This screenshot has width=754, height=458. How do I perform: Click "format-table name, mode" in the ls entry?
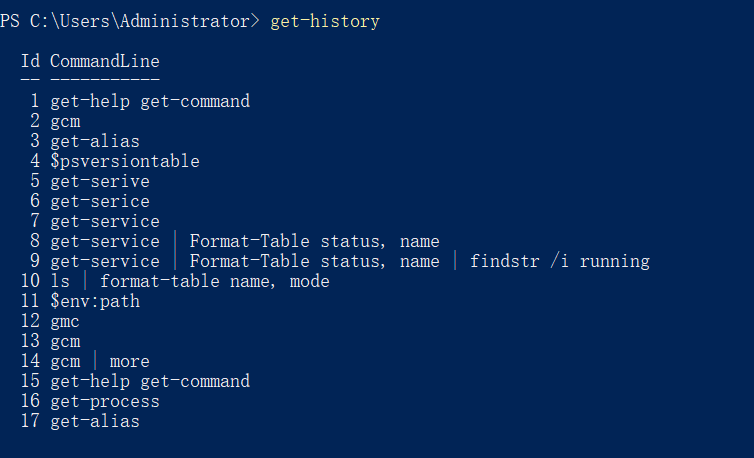[215, 281]
